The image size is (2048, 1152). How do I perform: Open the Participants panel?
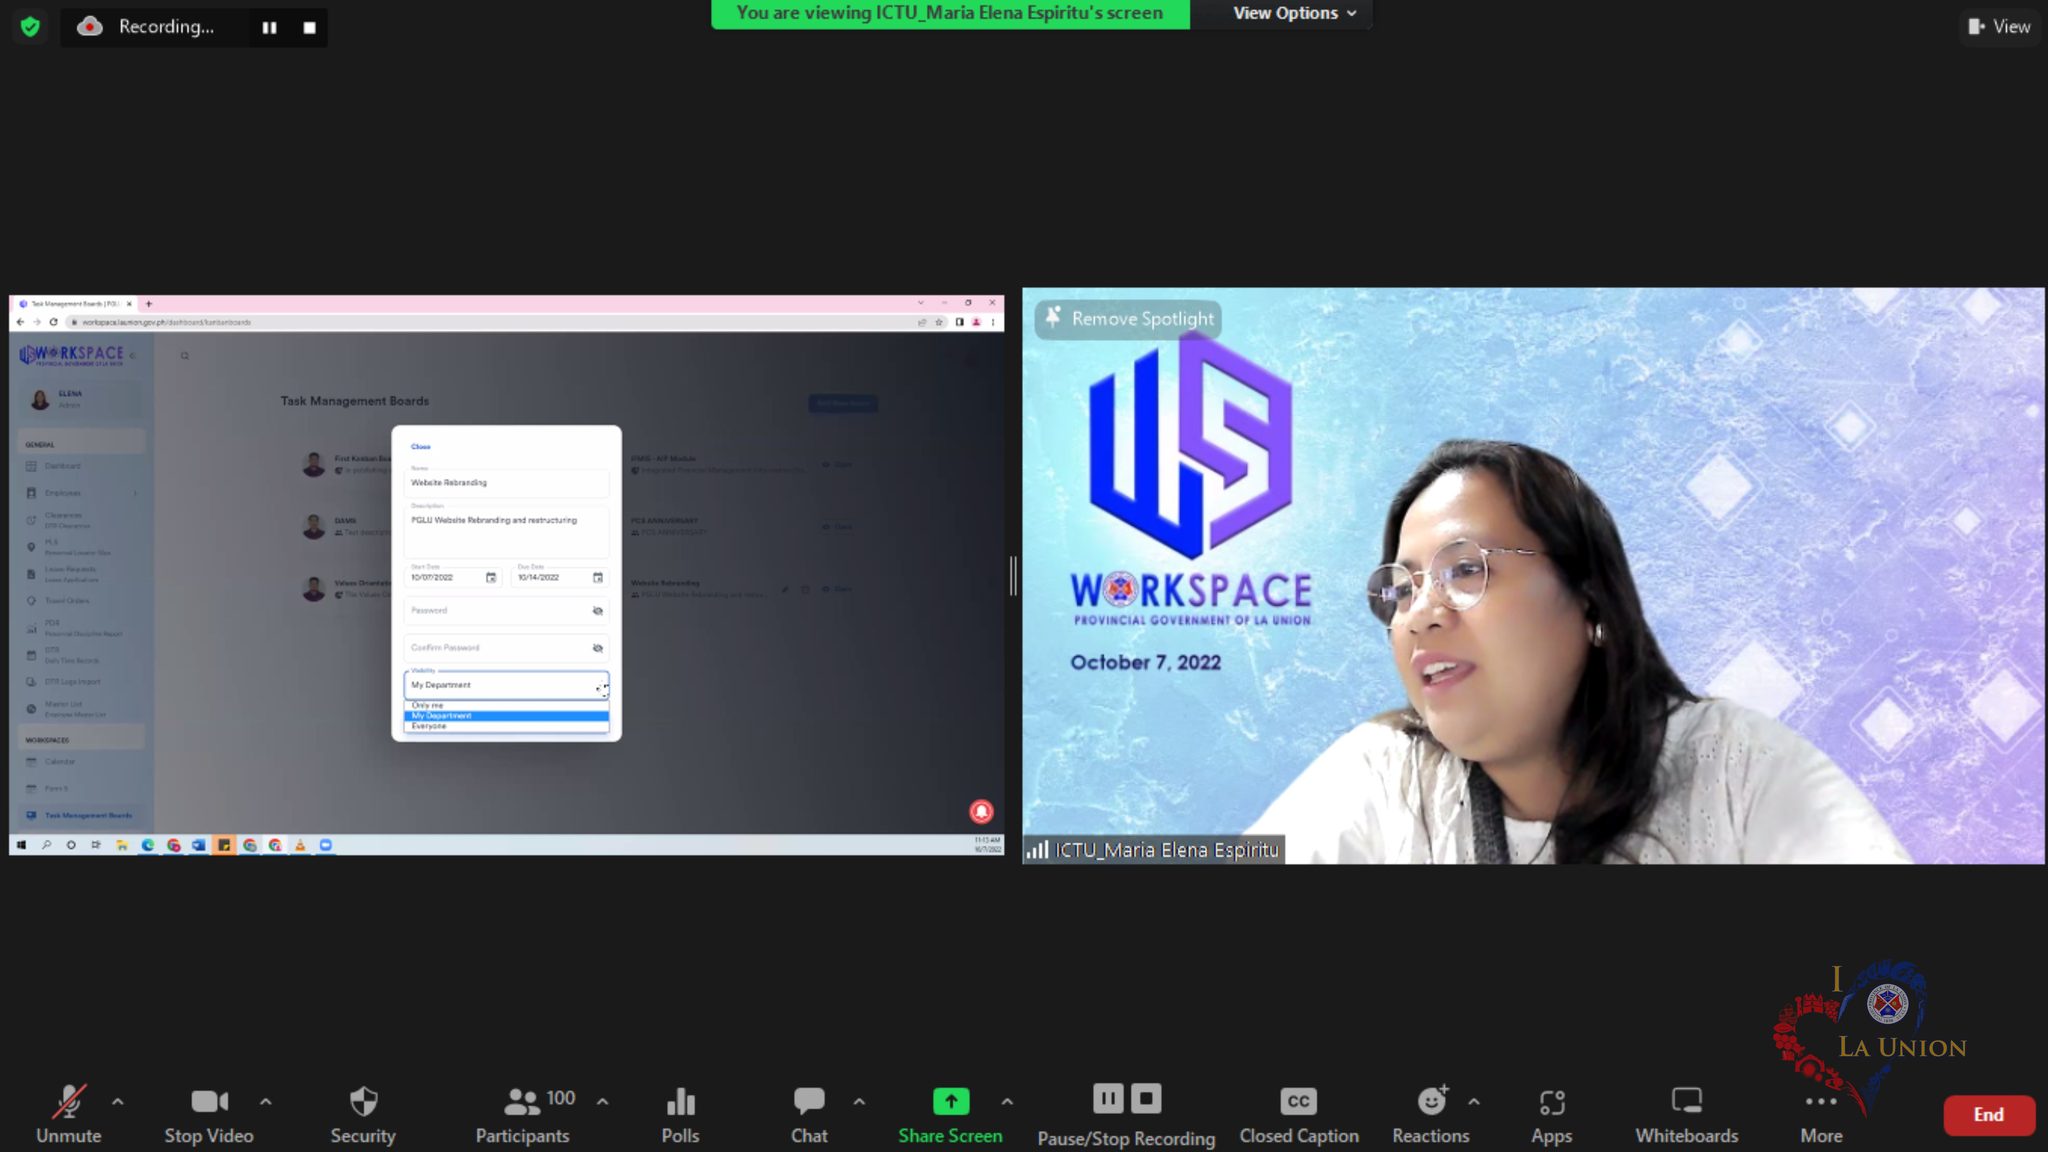click(x=523, y=1114)
